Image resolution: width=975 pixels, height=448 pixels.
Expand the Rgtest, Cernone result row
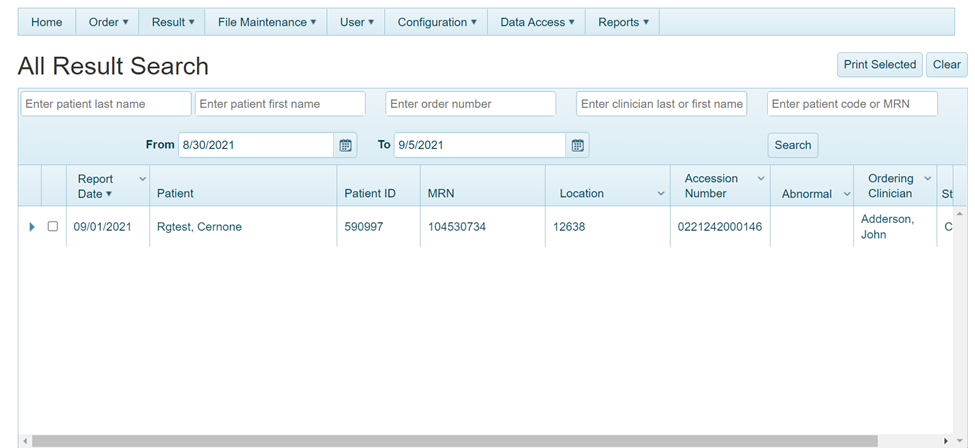coord(32,227)
